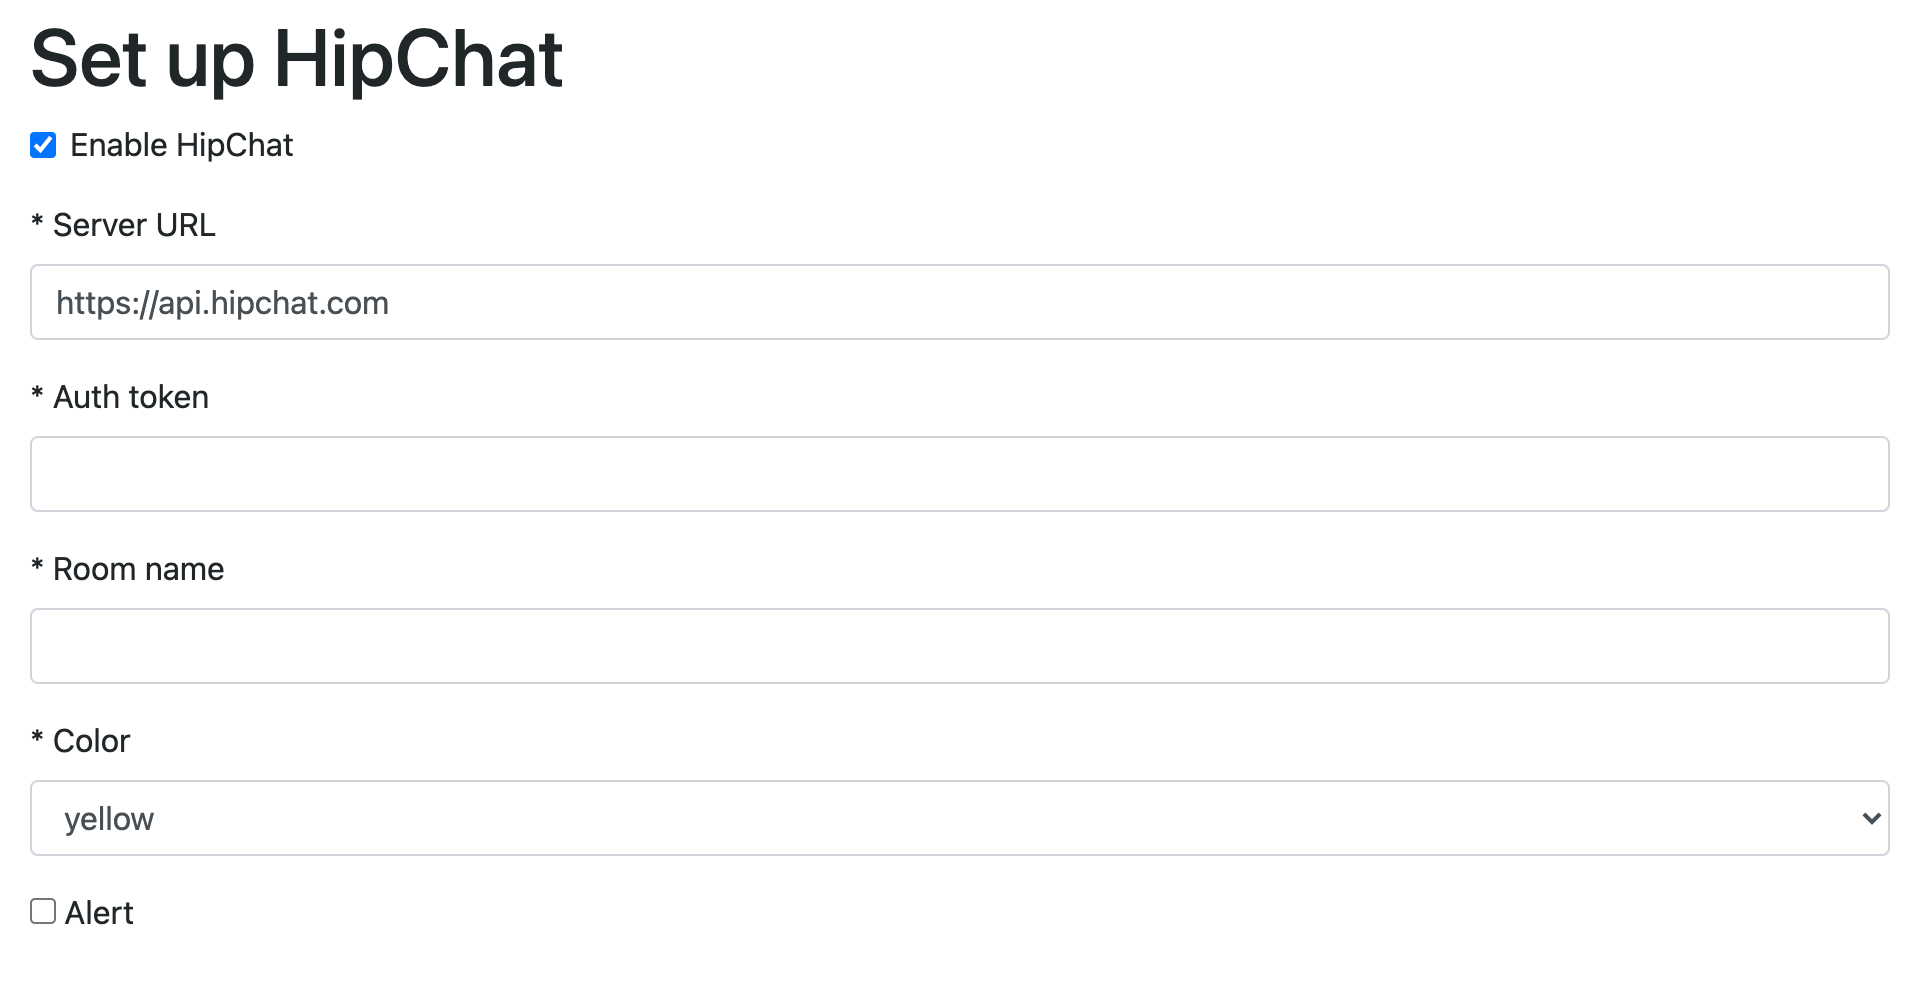The height and width of the screenshot is (990, 1920).
Task: Click the chevron on the Color selector
Action: pos(1871,817)
